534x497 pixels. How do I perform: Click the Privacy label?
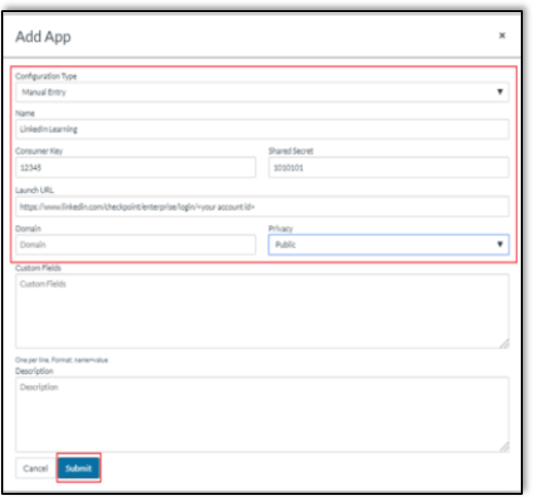[281, 229]
